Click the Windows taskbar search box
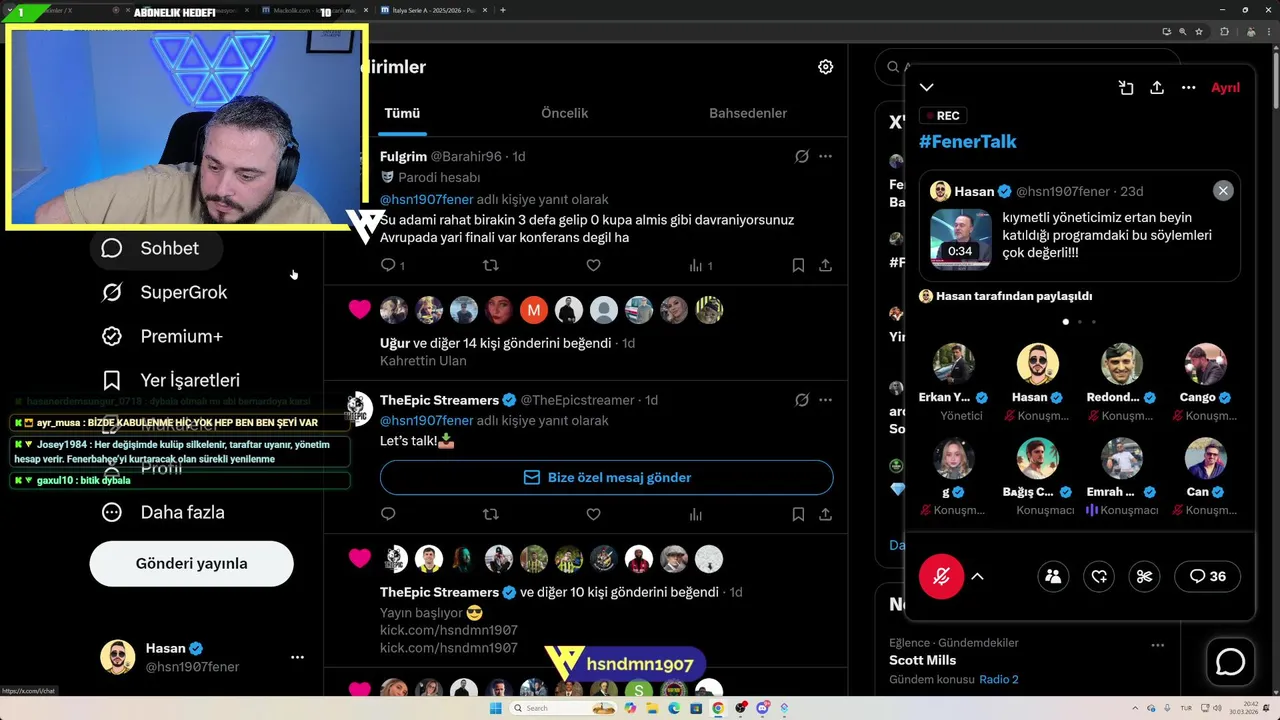This screenshot has width=1280, height=720. 563,708
